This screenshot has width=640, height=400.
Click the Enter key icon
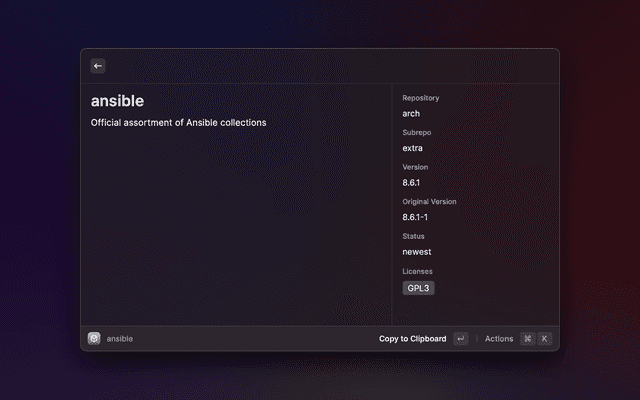click(460, 339)
